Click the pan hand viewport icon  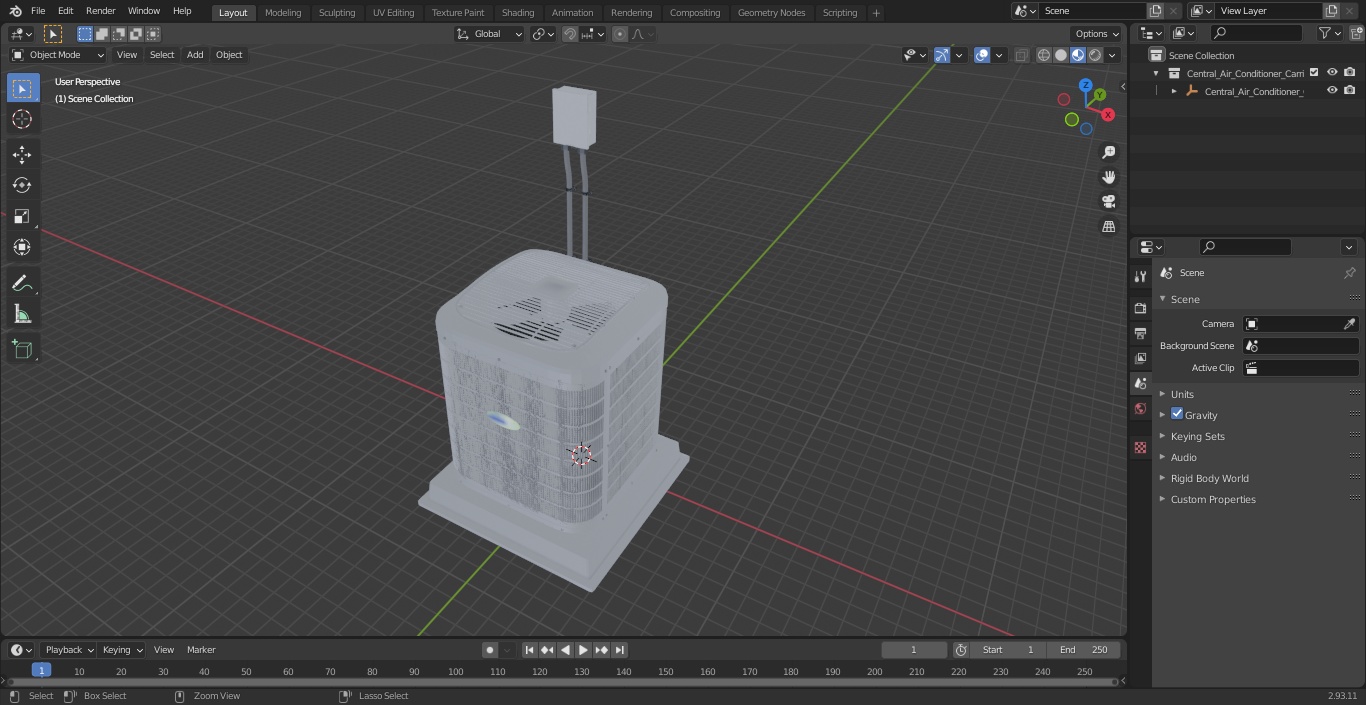tap(1108, 177)
